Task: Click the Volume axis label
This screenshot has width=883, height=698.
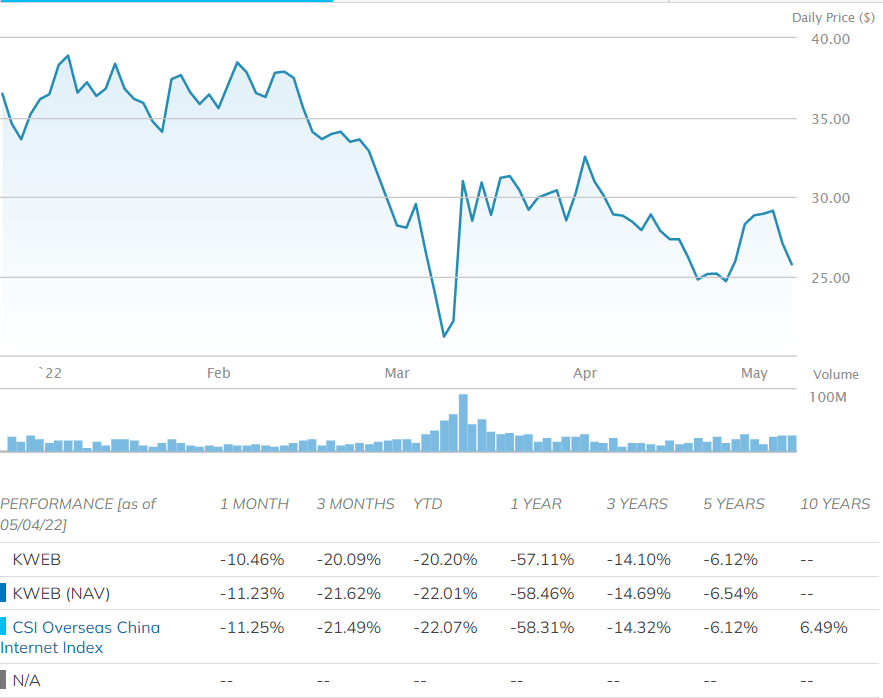Action: coord(835,375)
